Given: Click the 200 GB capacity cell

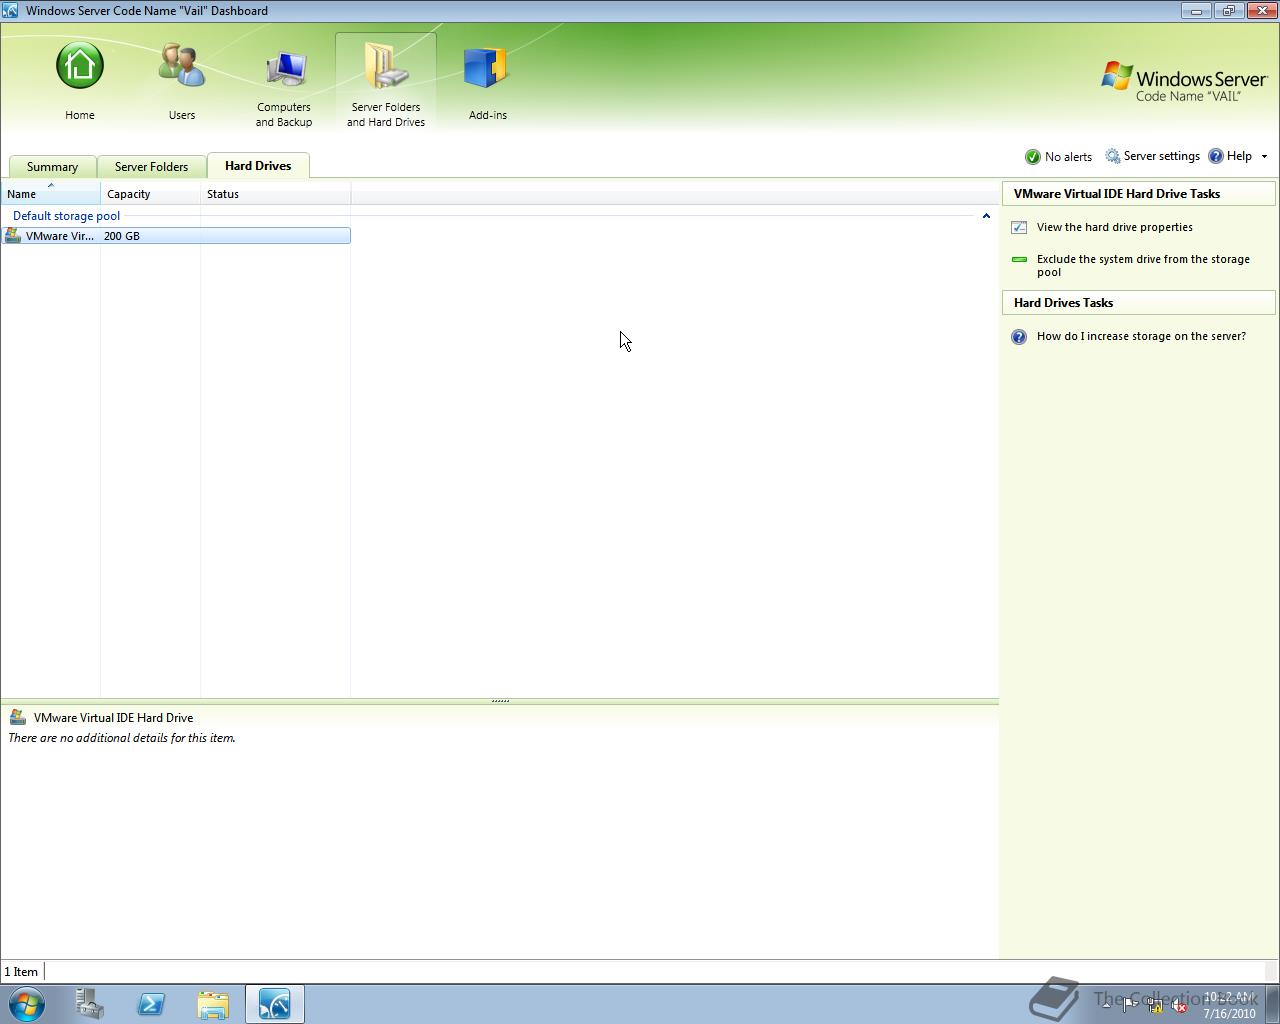Looking at the screenshot, I should pos(122,236).
